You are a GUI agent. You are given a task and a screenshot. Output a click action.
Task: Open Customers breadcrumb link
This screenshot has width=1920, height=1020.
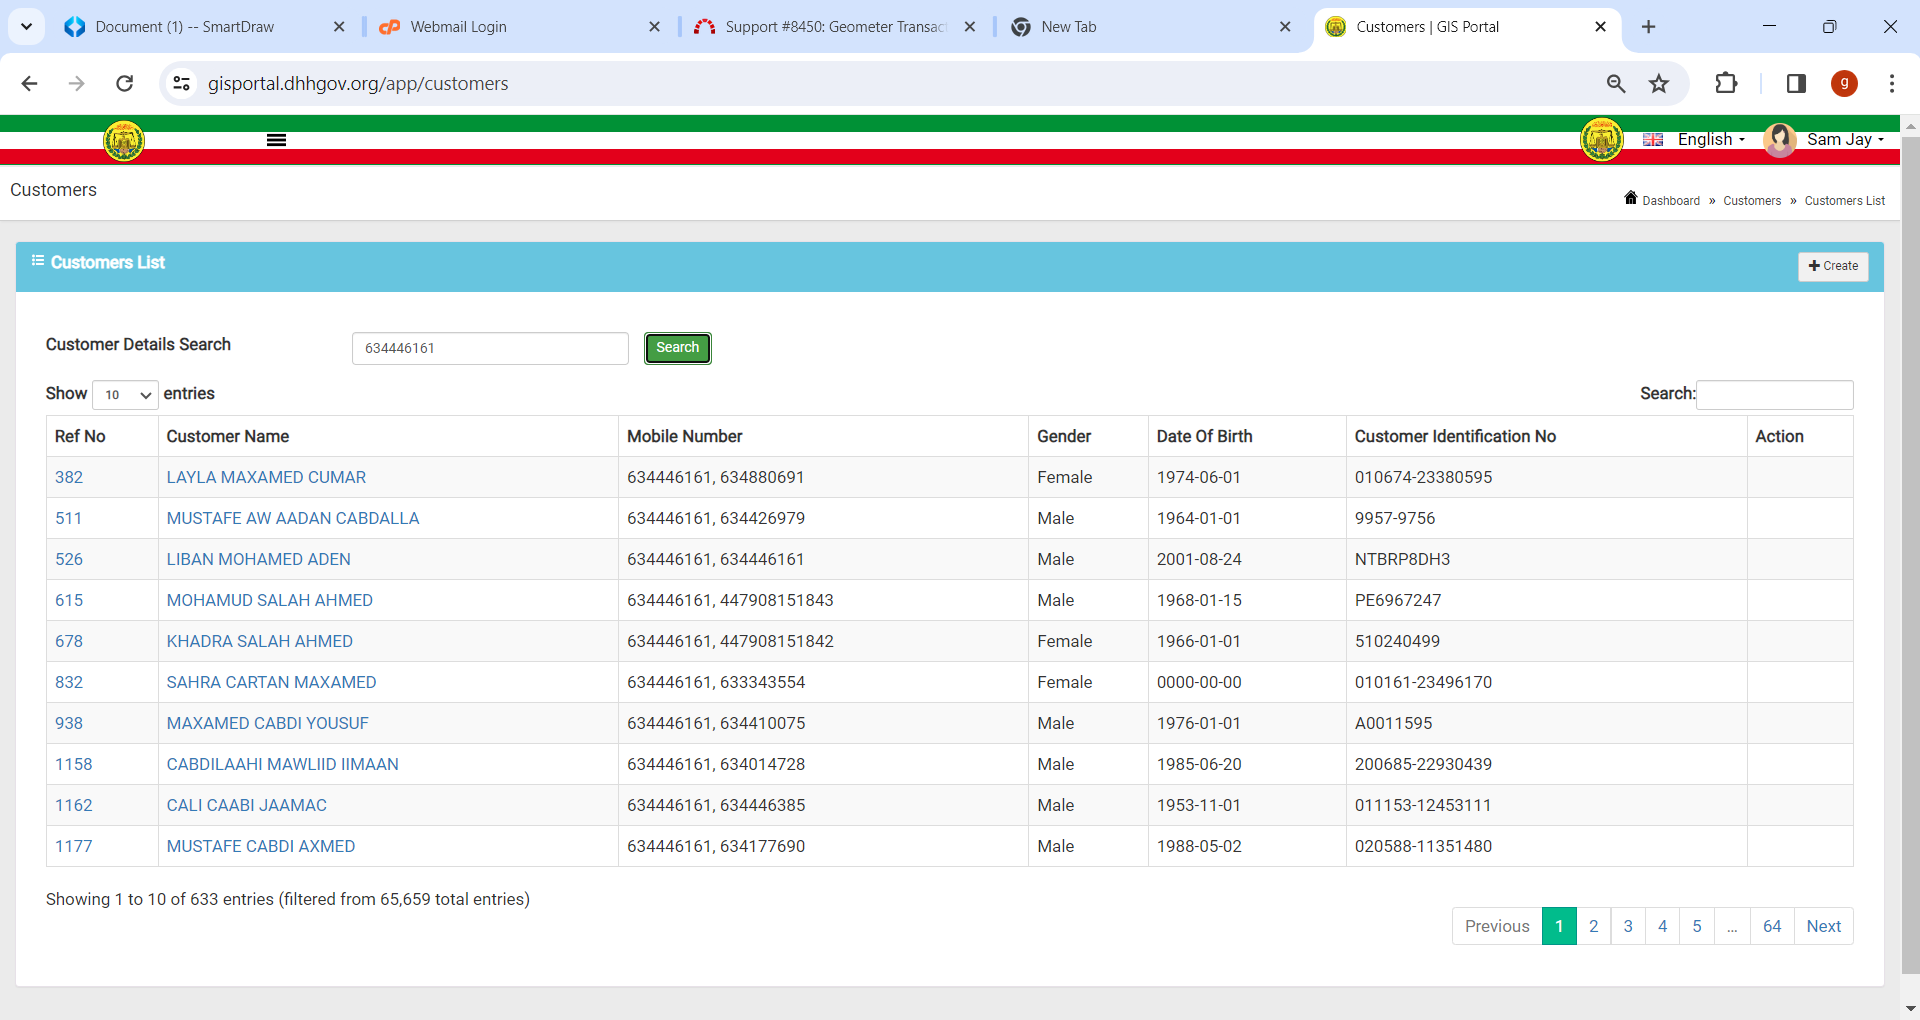click(x=1752, y=201)
